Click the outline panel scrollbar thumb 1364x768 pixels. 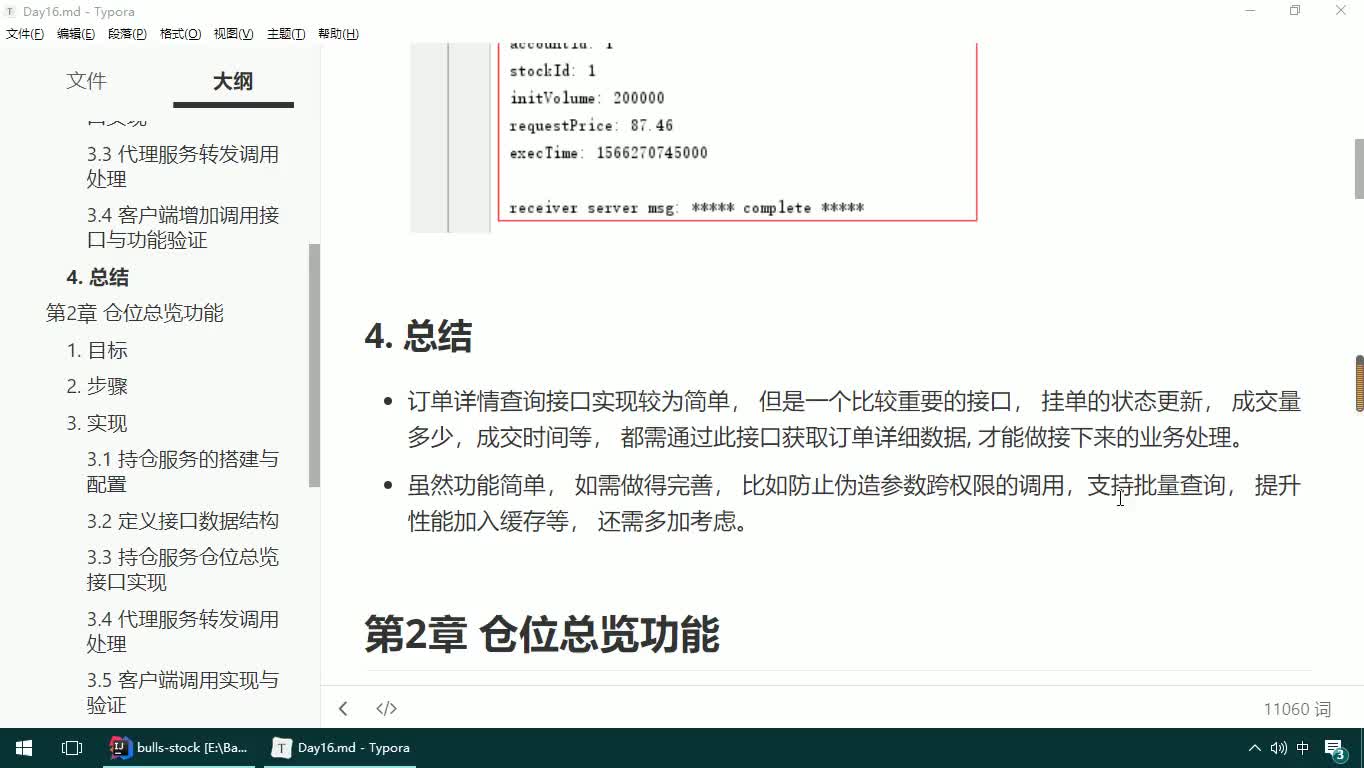point(314,365)
